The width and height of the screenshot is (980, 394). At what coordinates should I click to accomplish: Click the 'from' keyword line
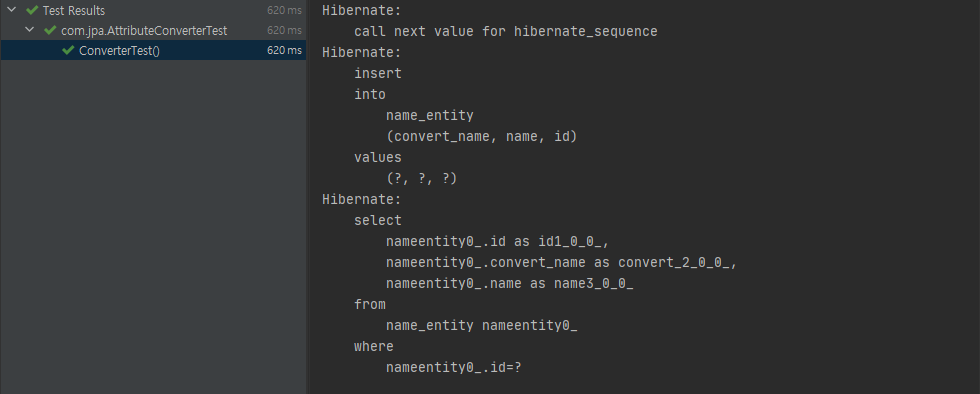pos(369,305)
